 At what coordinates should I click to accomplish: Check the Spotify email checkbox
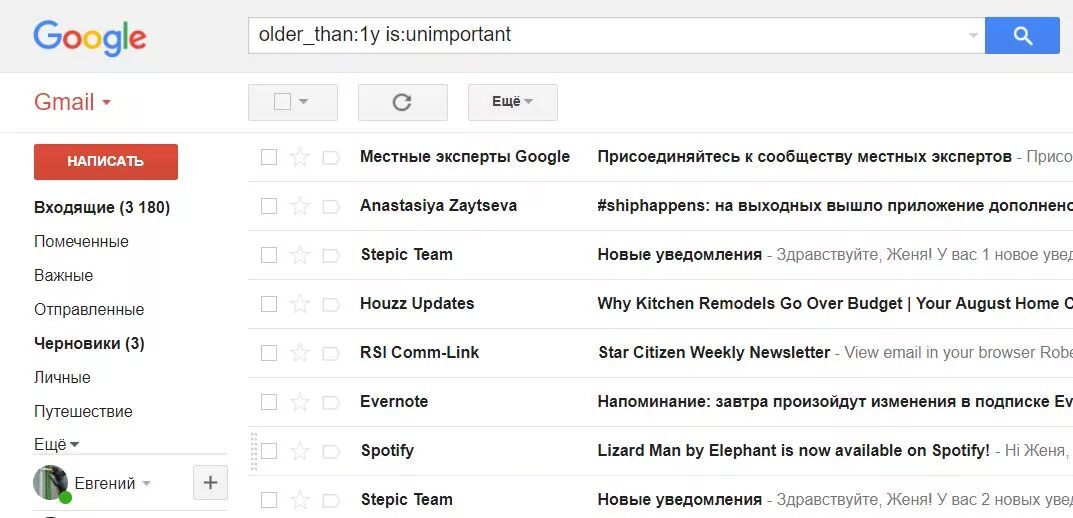[x=269, y=451]
